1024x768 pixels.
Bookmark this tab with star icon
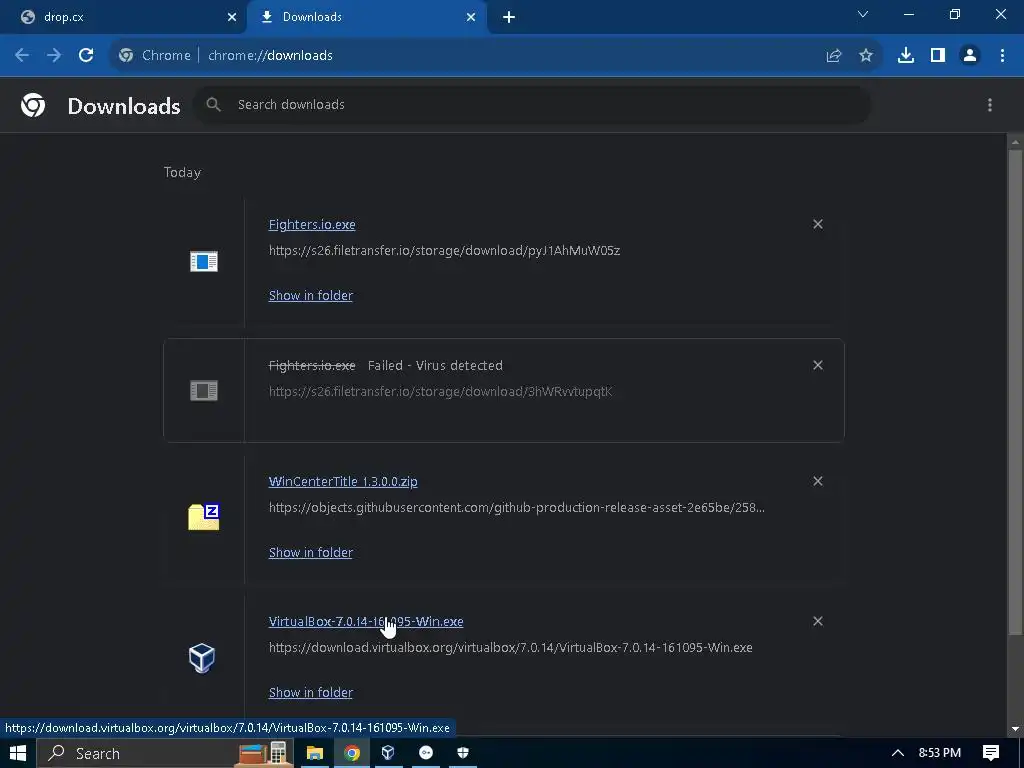(x=866, y=56)
